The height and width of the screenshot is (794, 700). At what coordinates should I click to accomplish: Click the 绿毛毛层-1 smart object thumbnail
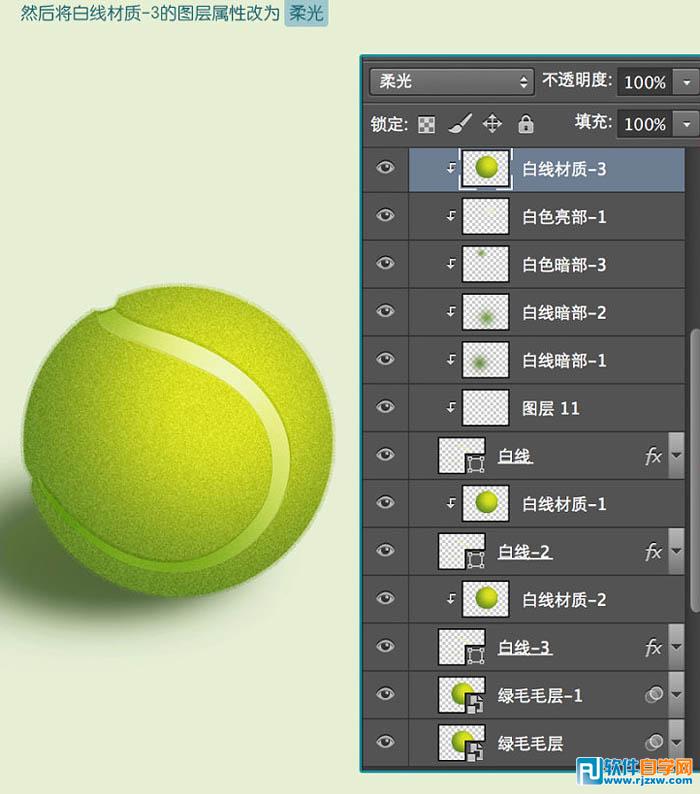[461, 694]
